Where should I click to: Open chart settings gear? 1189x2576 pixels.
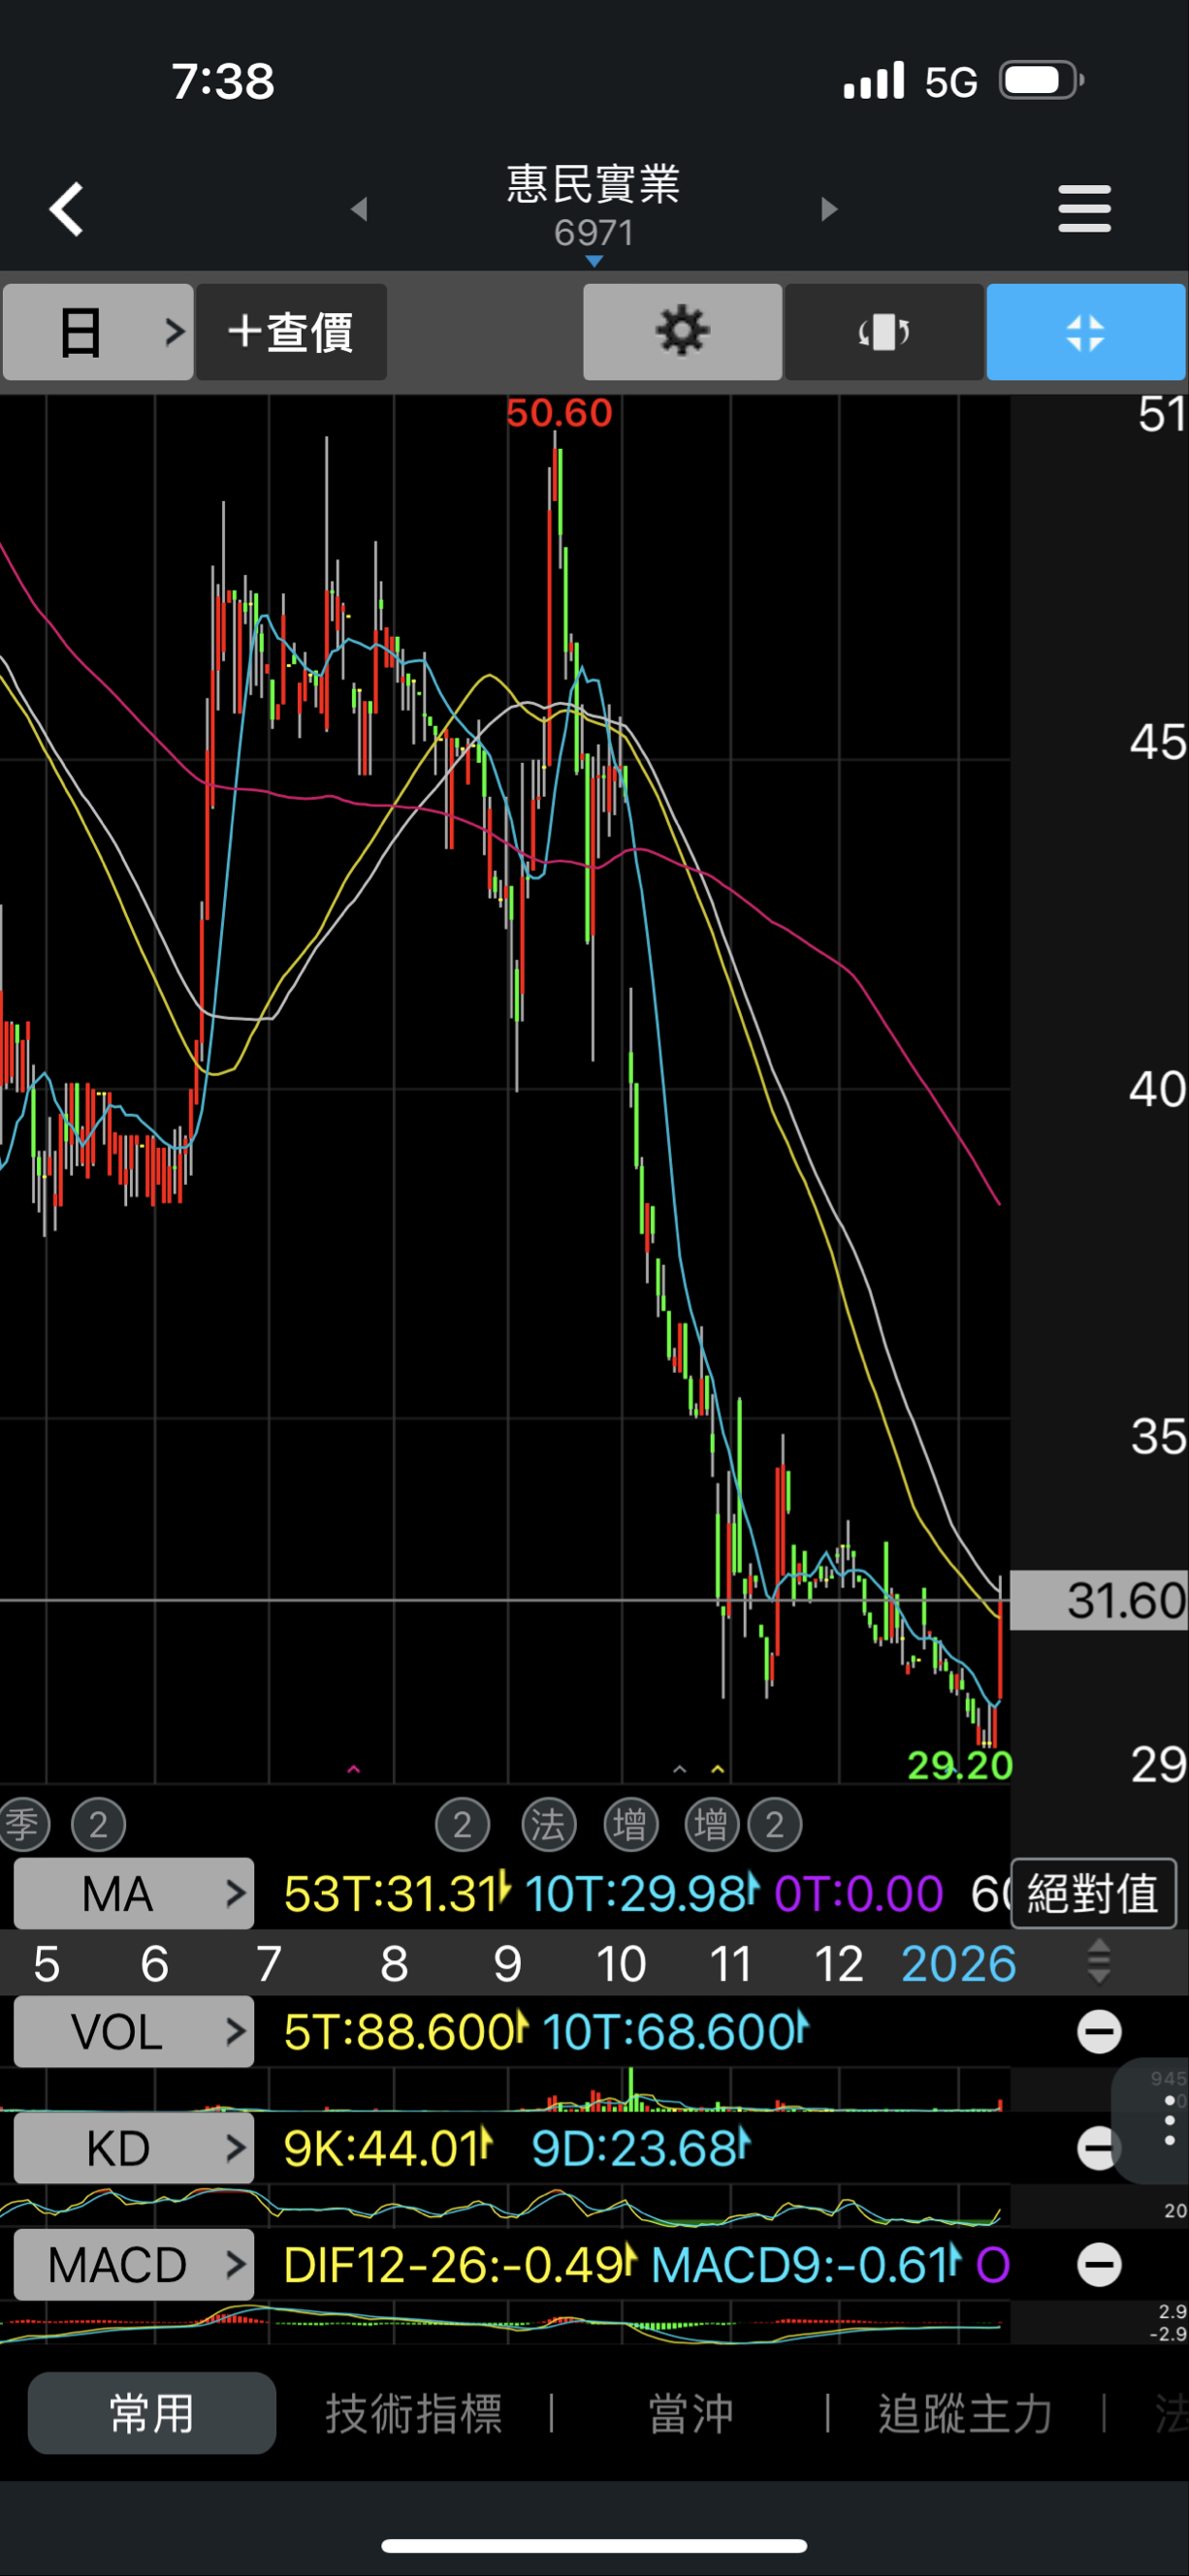coord(682,331)
